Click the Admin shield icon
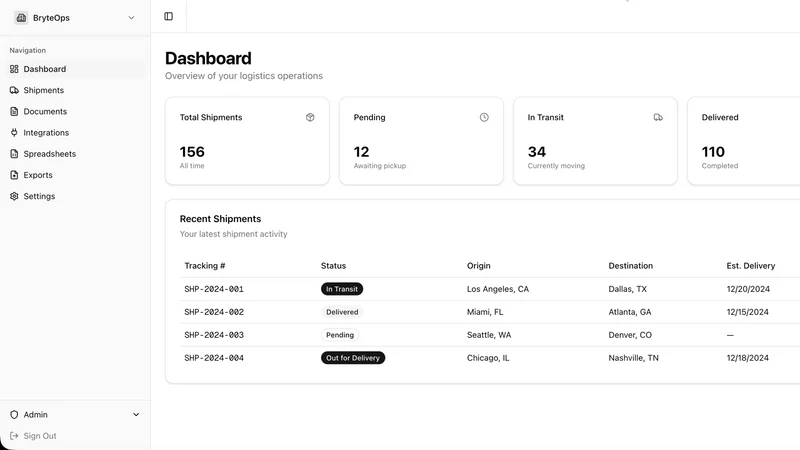Screen dimensions: 800x450 click(14, 415)
